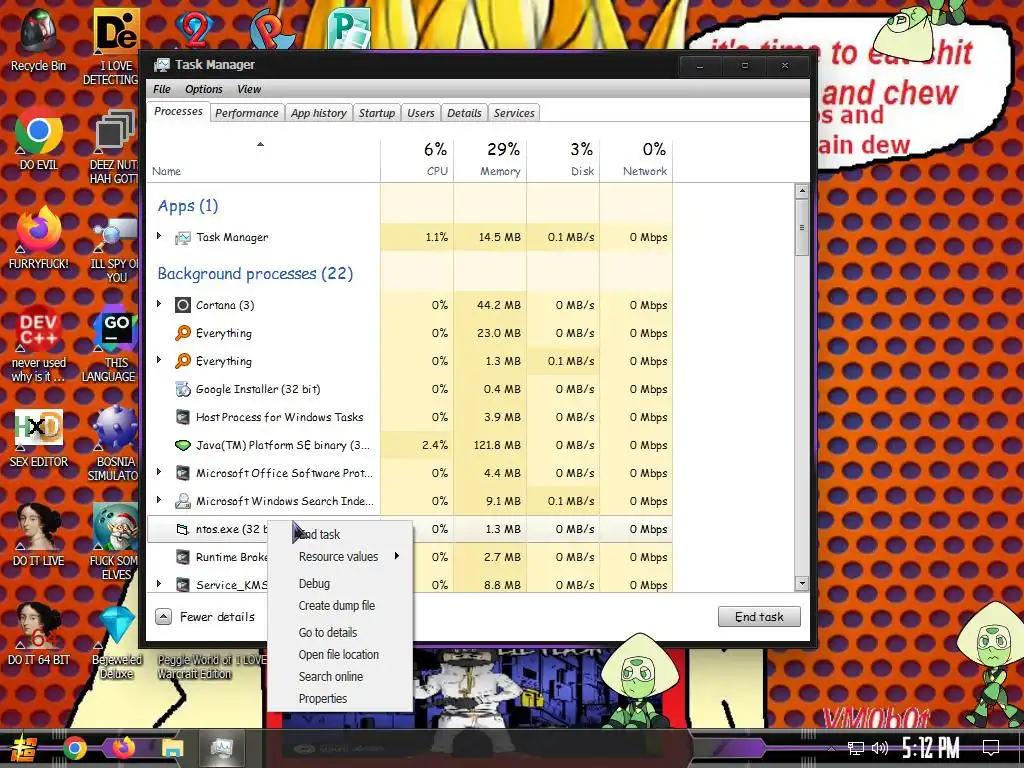Switch to the Startup tab

[377, 113]
